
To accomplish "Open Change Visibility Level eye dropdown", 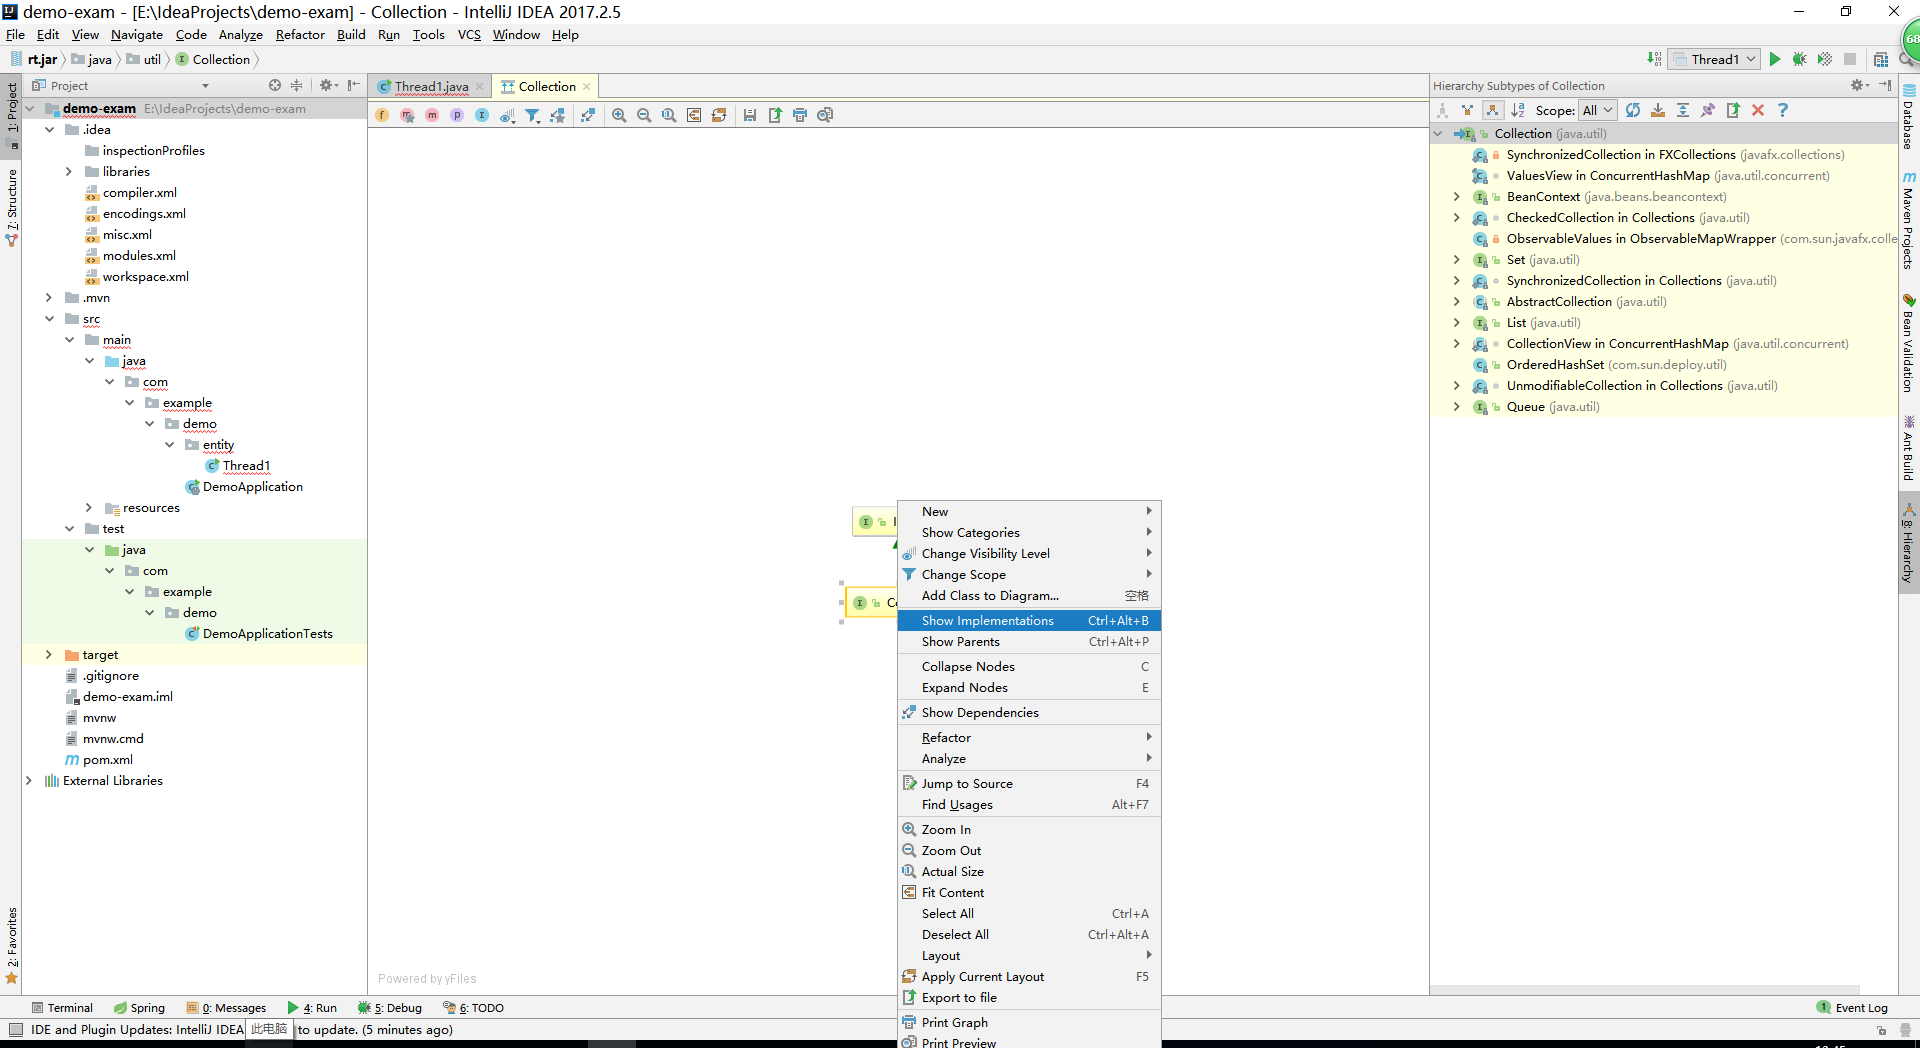I will tap(507, 115).
